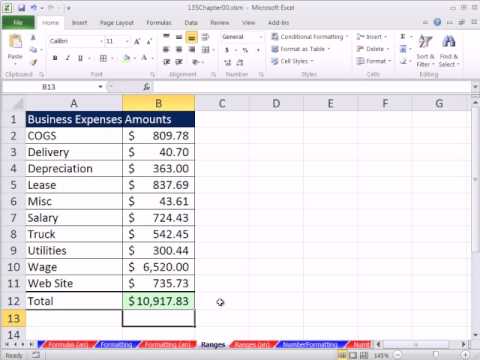Align text to the left
480x360 pixels.
coord(166,50)
